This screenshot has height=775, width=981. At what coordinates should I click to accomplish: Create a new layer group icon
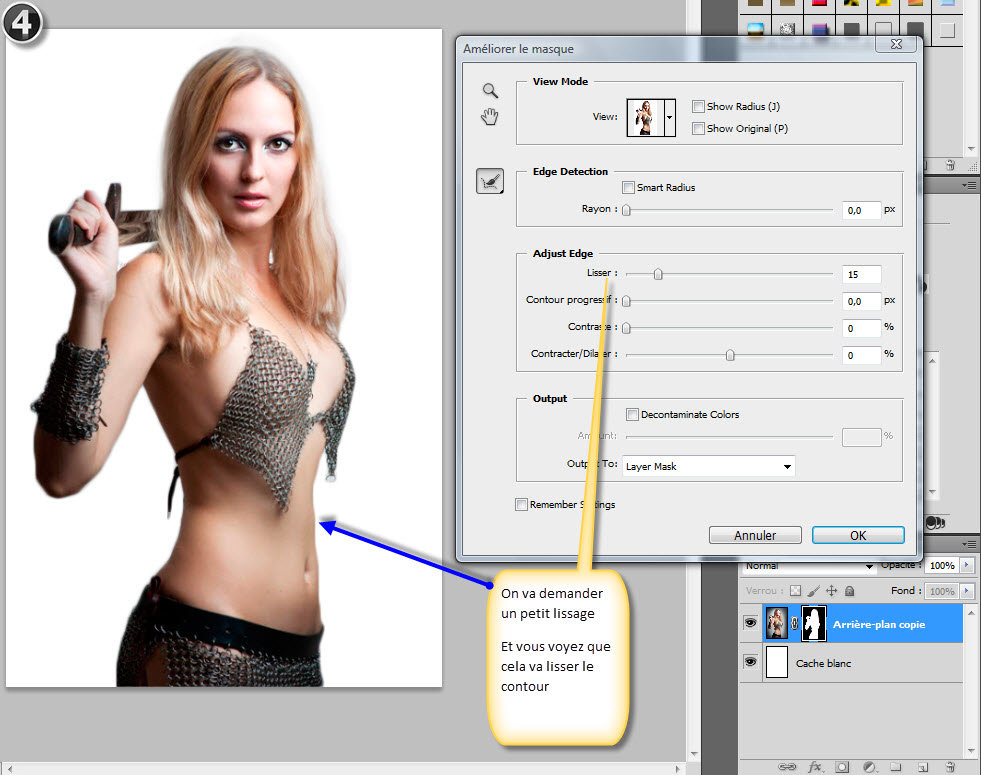[896, 767]
